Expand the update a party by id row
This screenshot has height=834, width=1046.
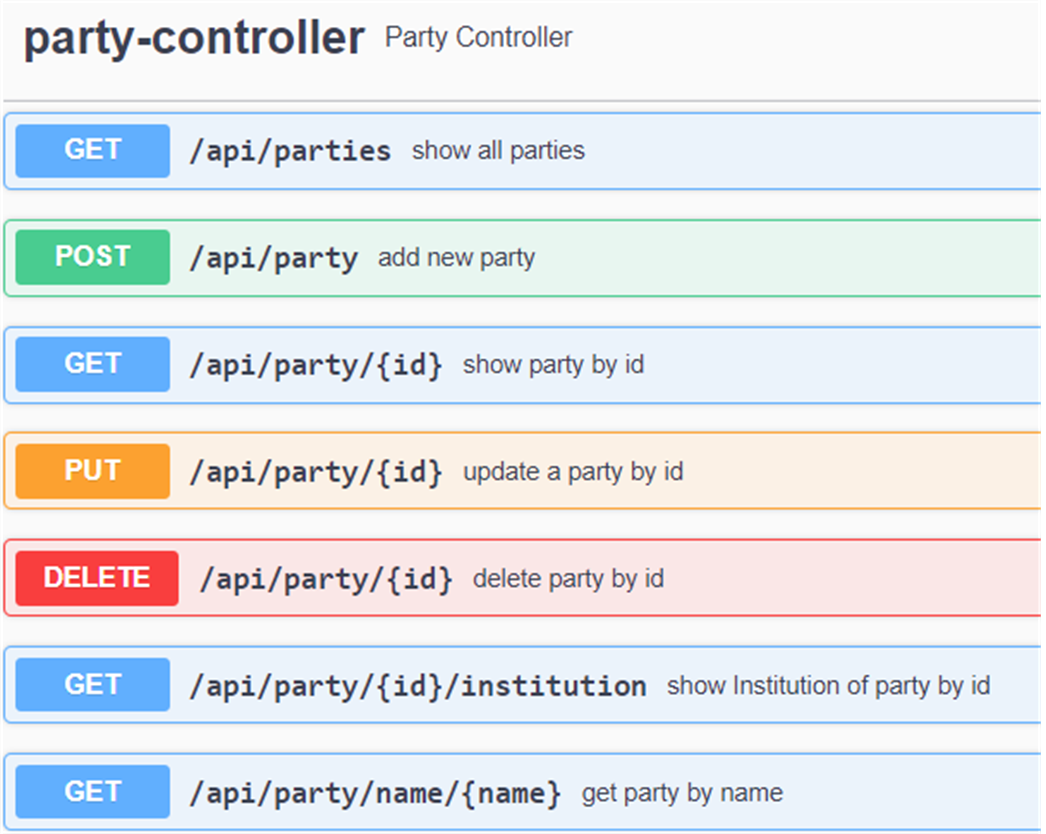click(x=523, y=471)
